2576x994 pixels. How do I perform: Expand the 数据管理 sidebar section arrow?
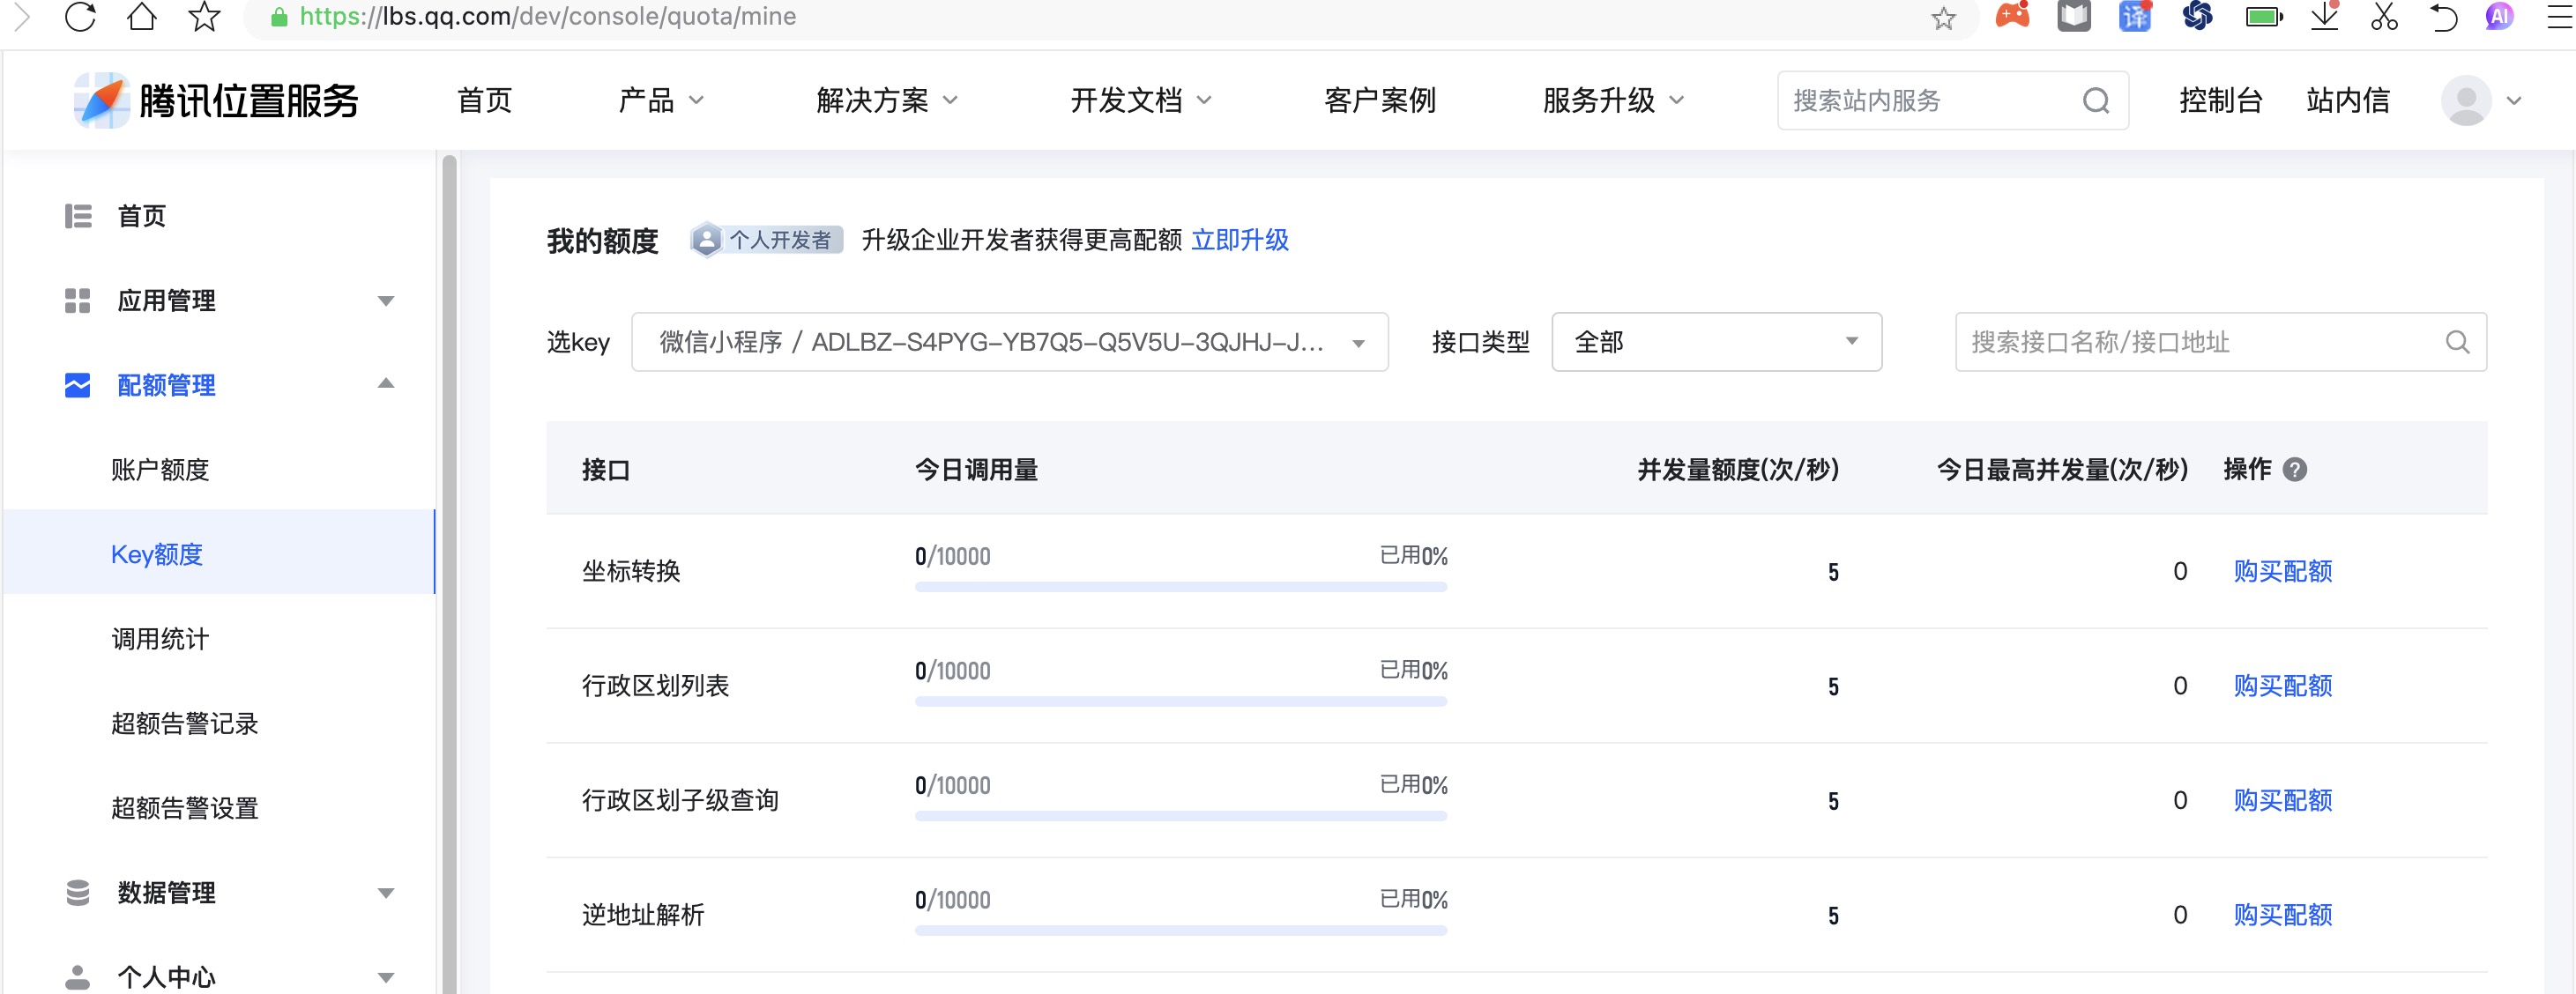point(386,893)
